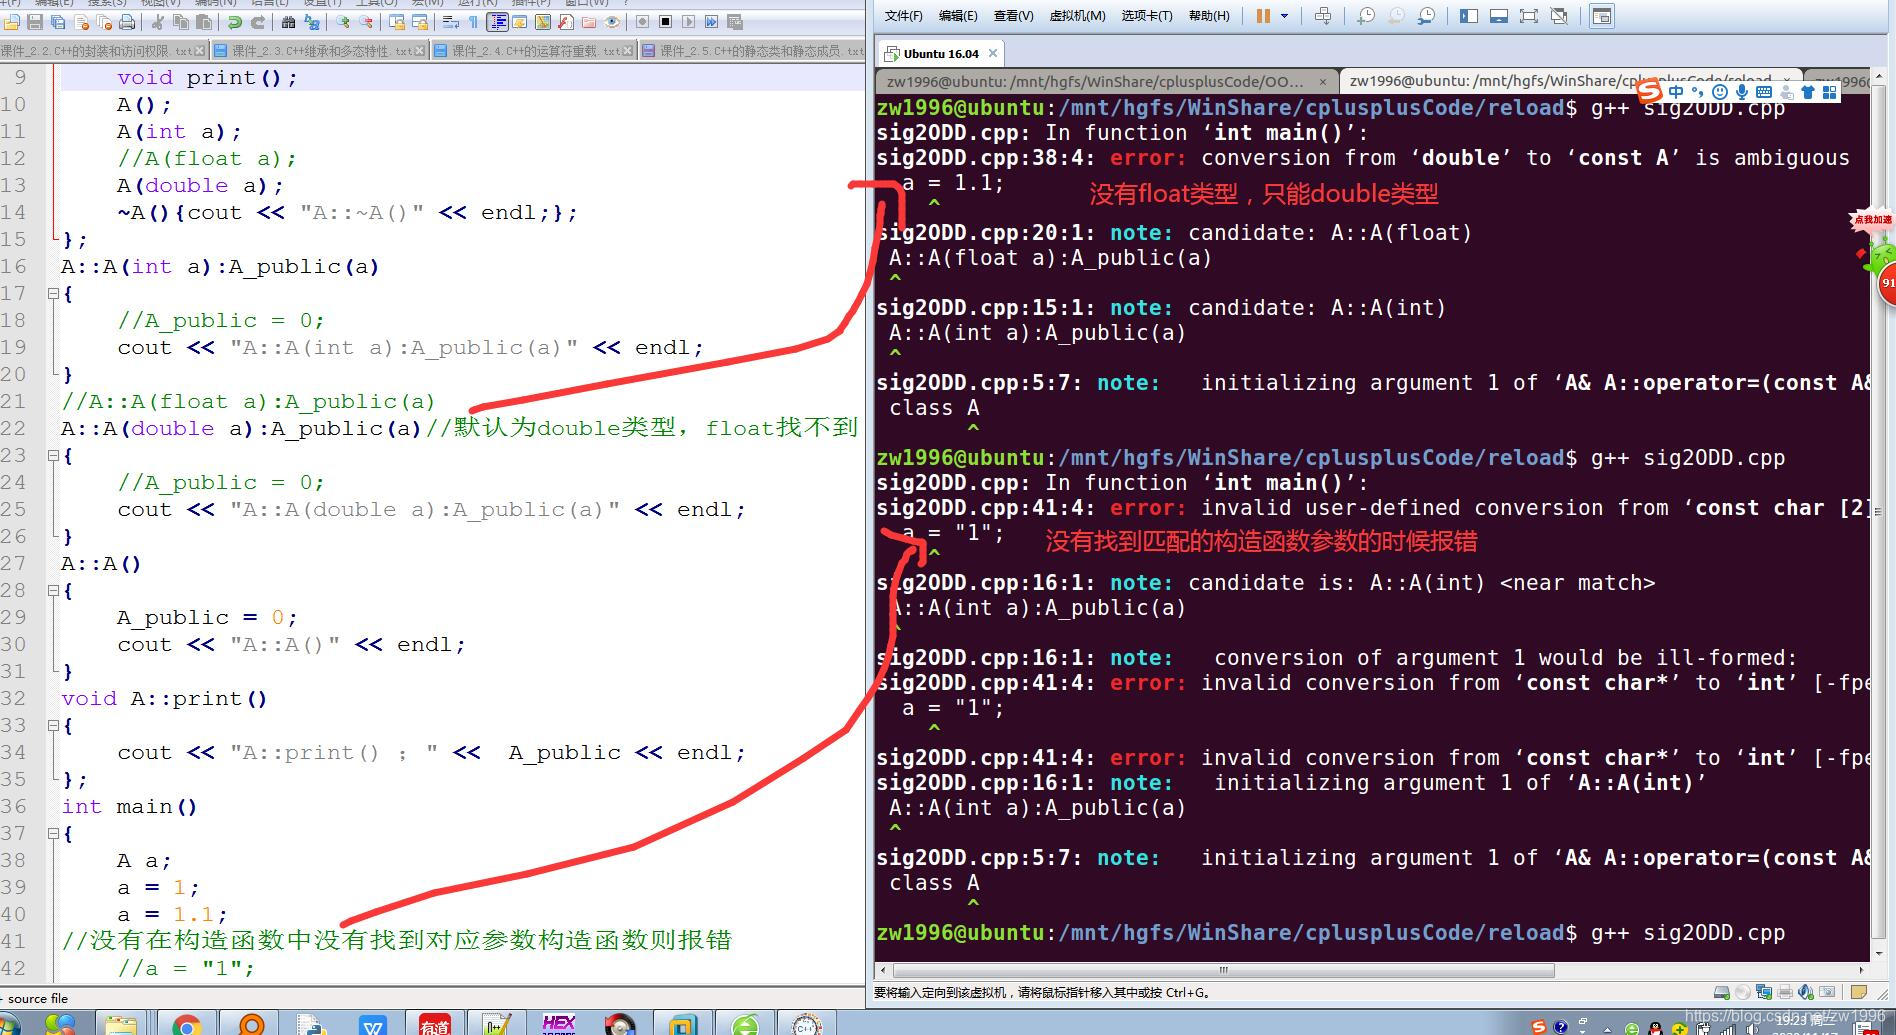Open VMware 帮助(H) menu
Screen dimensions: 1896x1035
pyautogui.click(x=1209, y=16)
